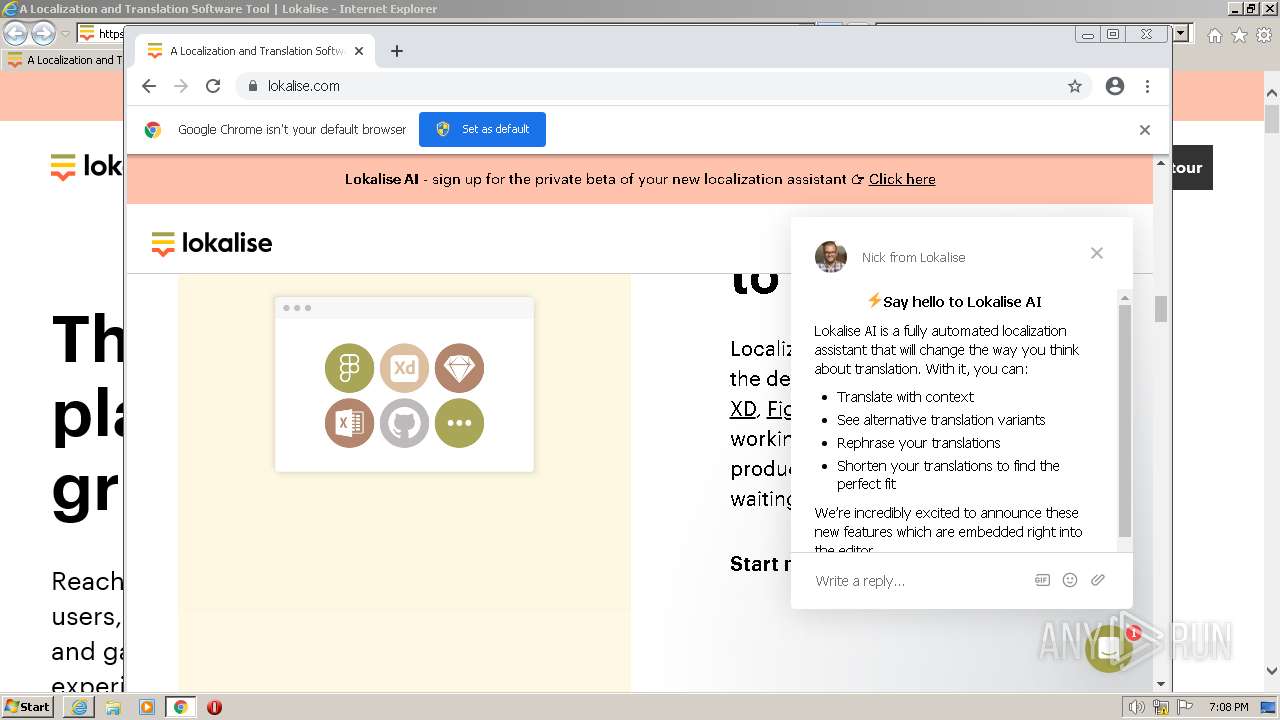Screen dimensions: 1280x720
Task: Click the Excel integration icon
Action: [x=349, y=423]
